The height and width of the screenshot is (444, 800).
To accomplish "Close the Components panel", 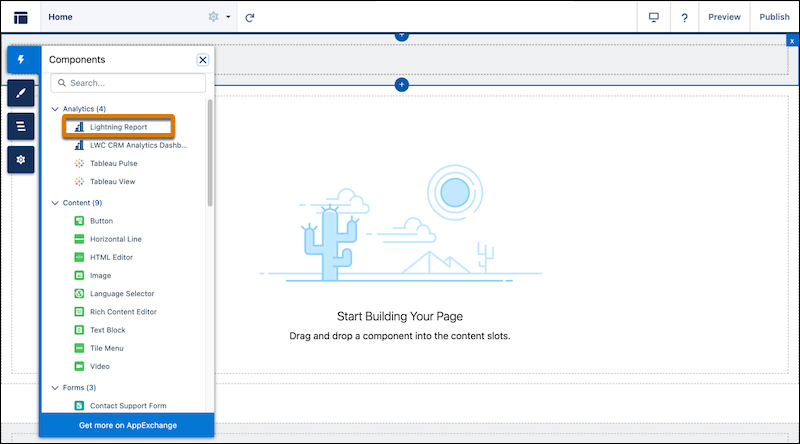I will click(203, 60).
